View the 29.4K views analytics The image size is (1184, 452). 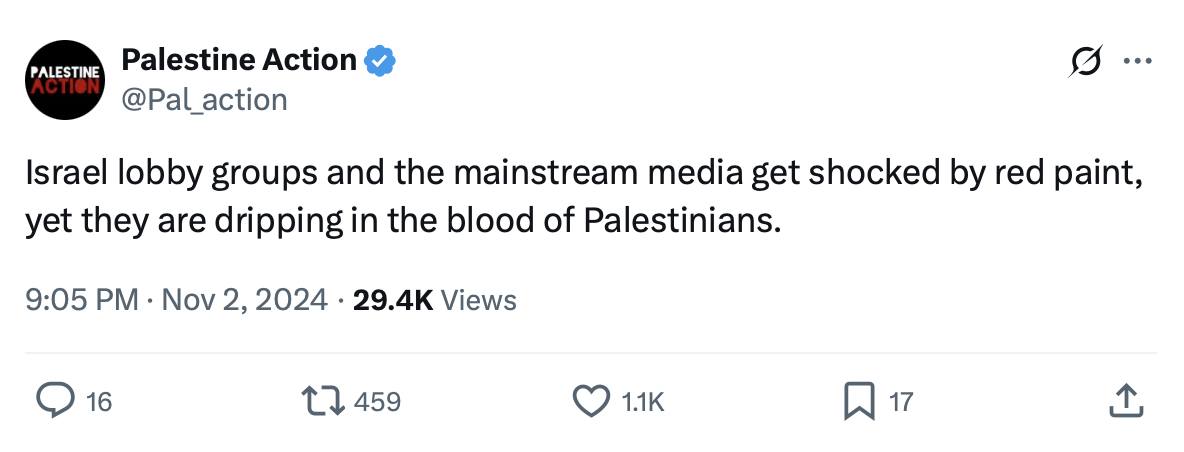(393, 299)
